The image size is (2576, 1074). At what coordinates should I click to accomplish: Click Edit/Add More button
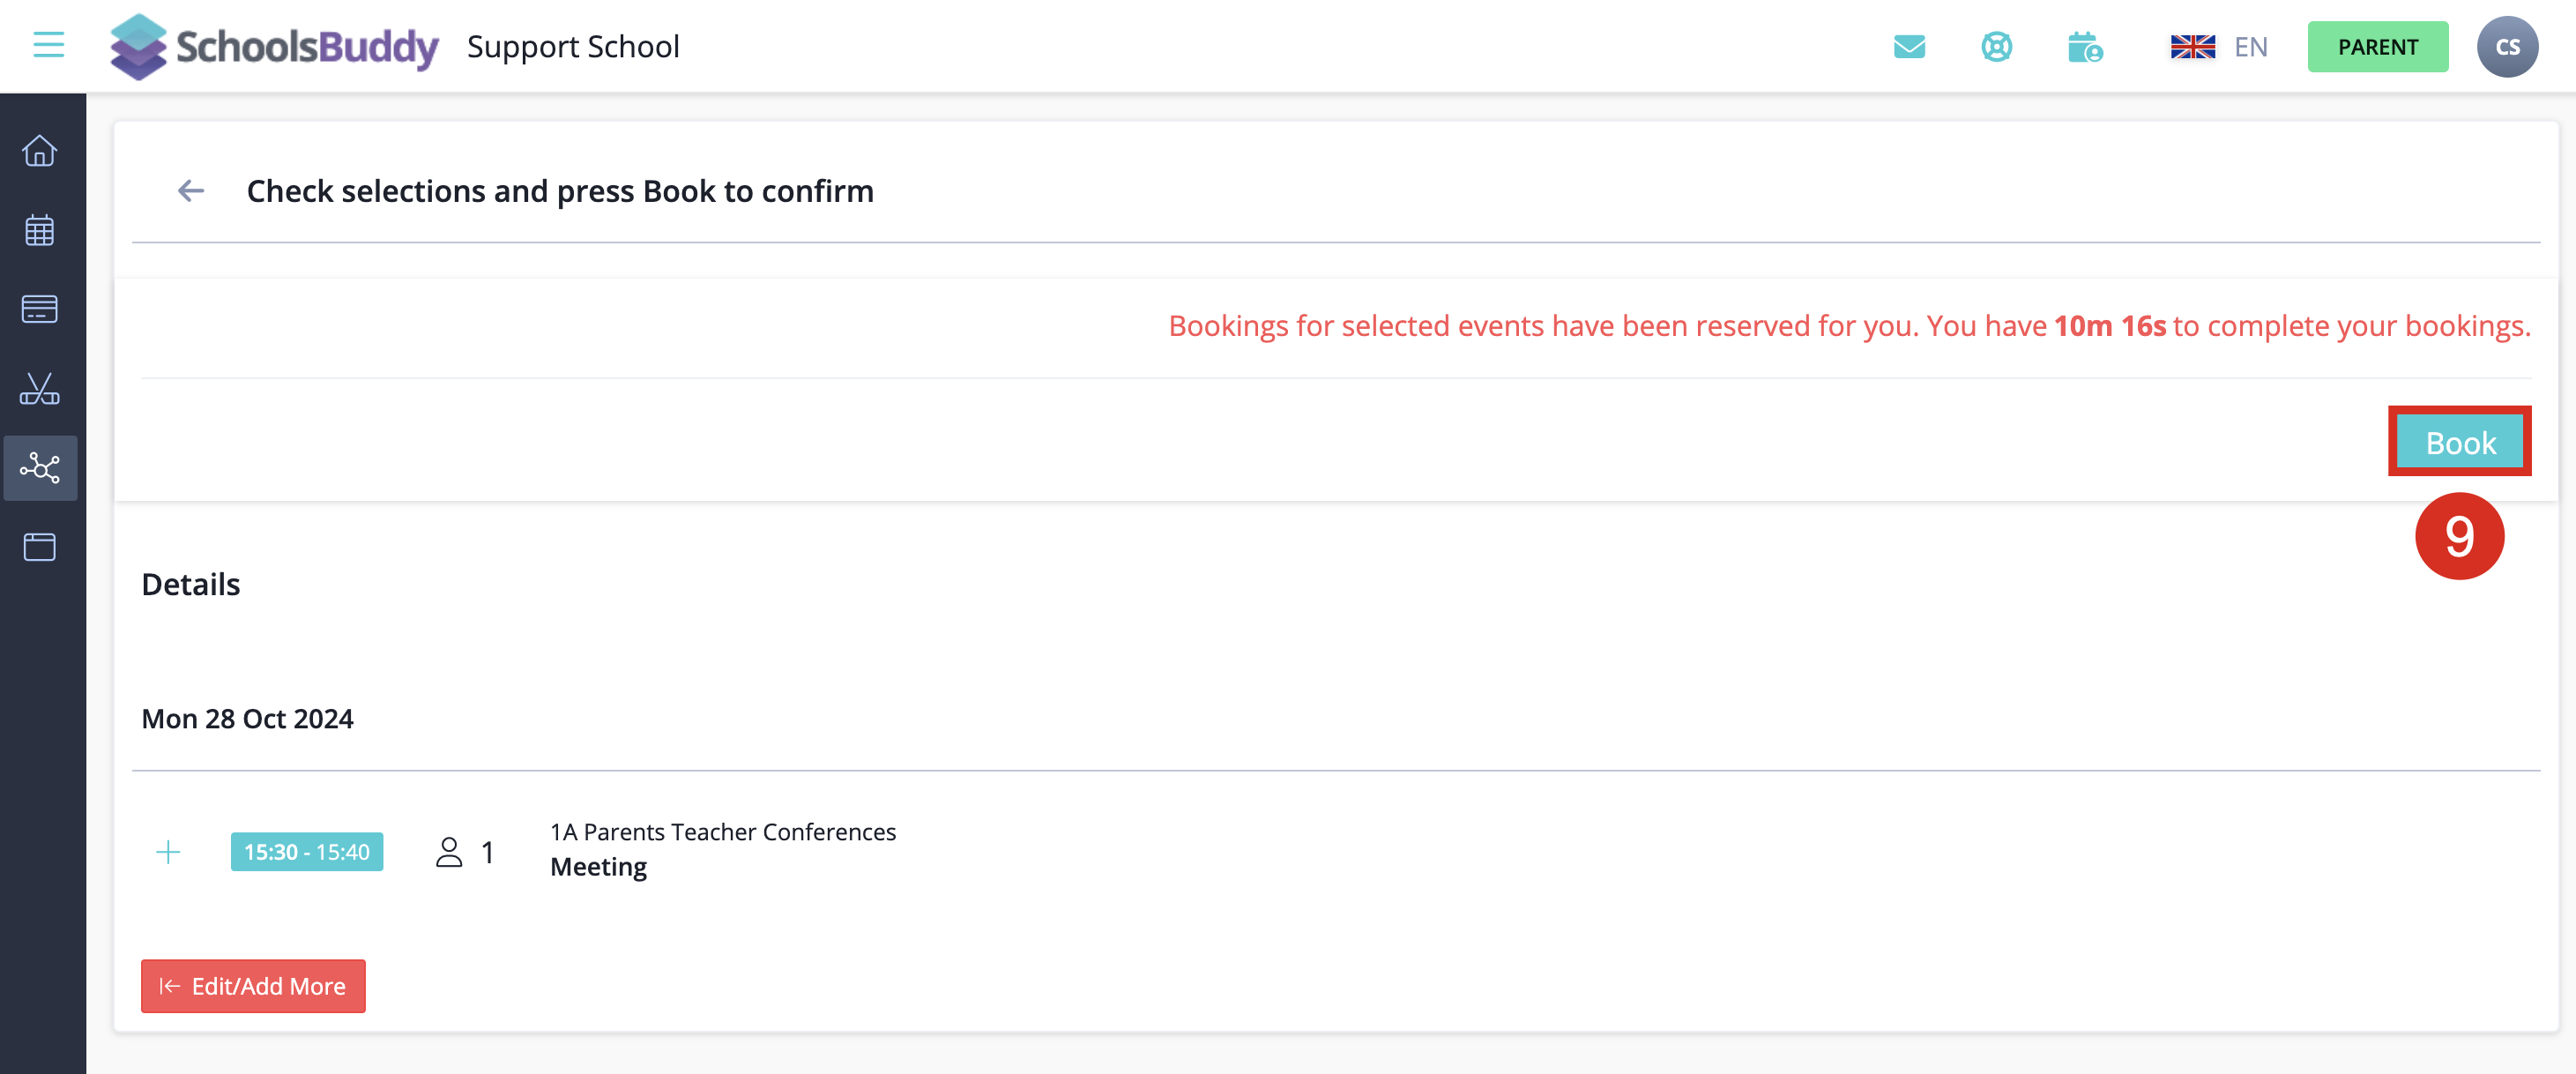click(253, 986)
